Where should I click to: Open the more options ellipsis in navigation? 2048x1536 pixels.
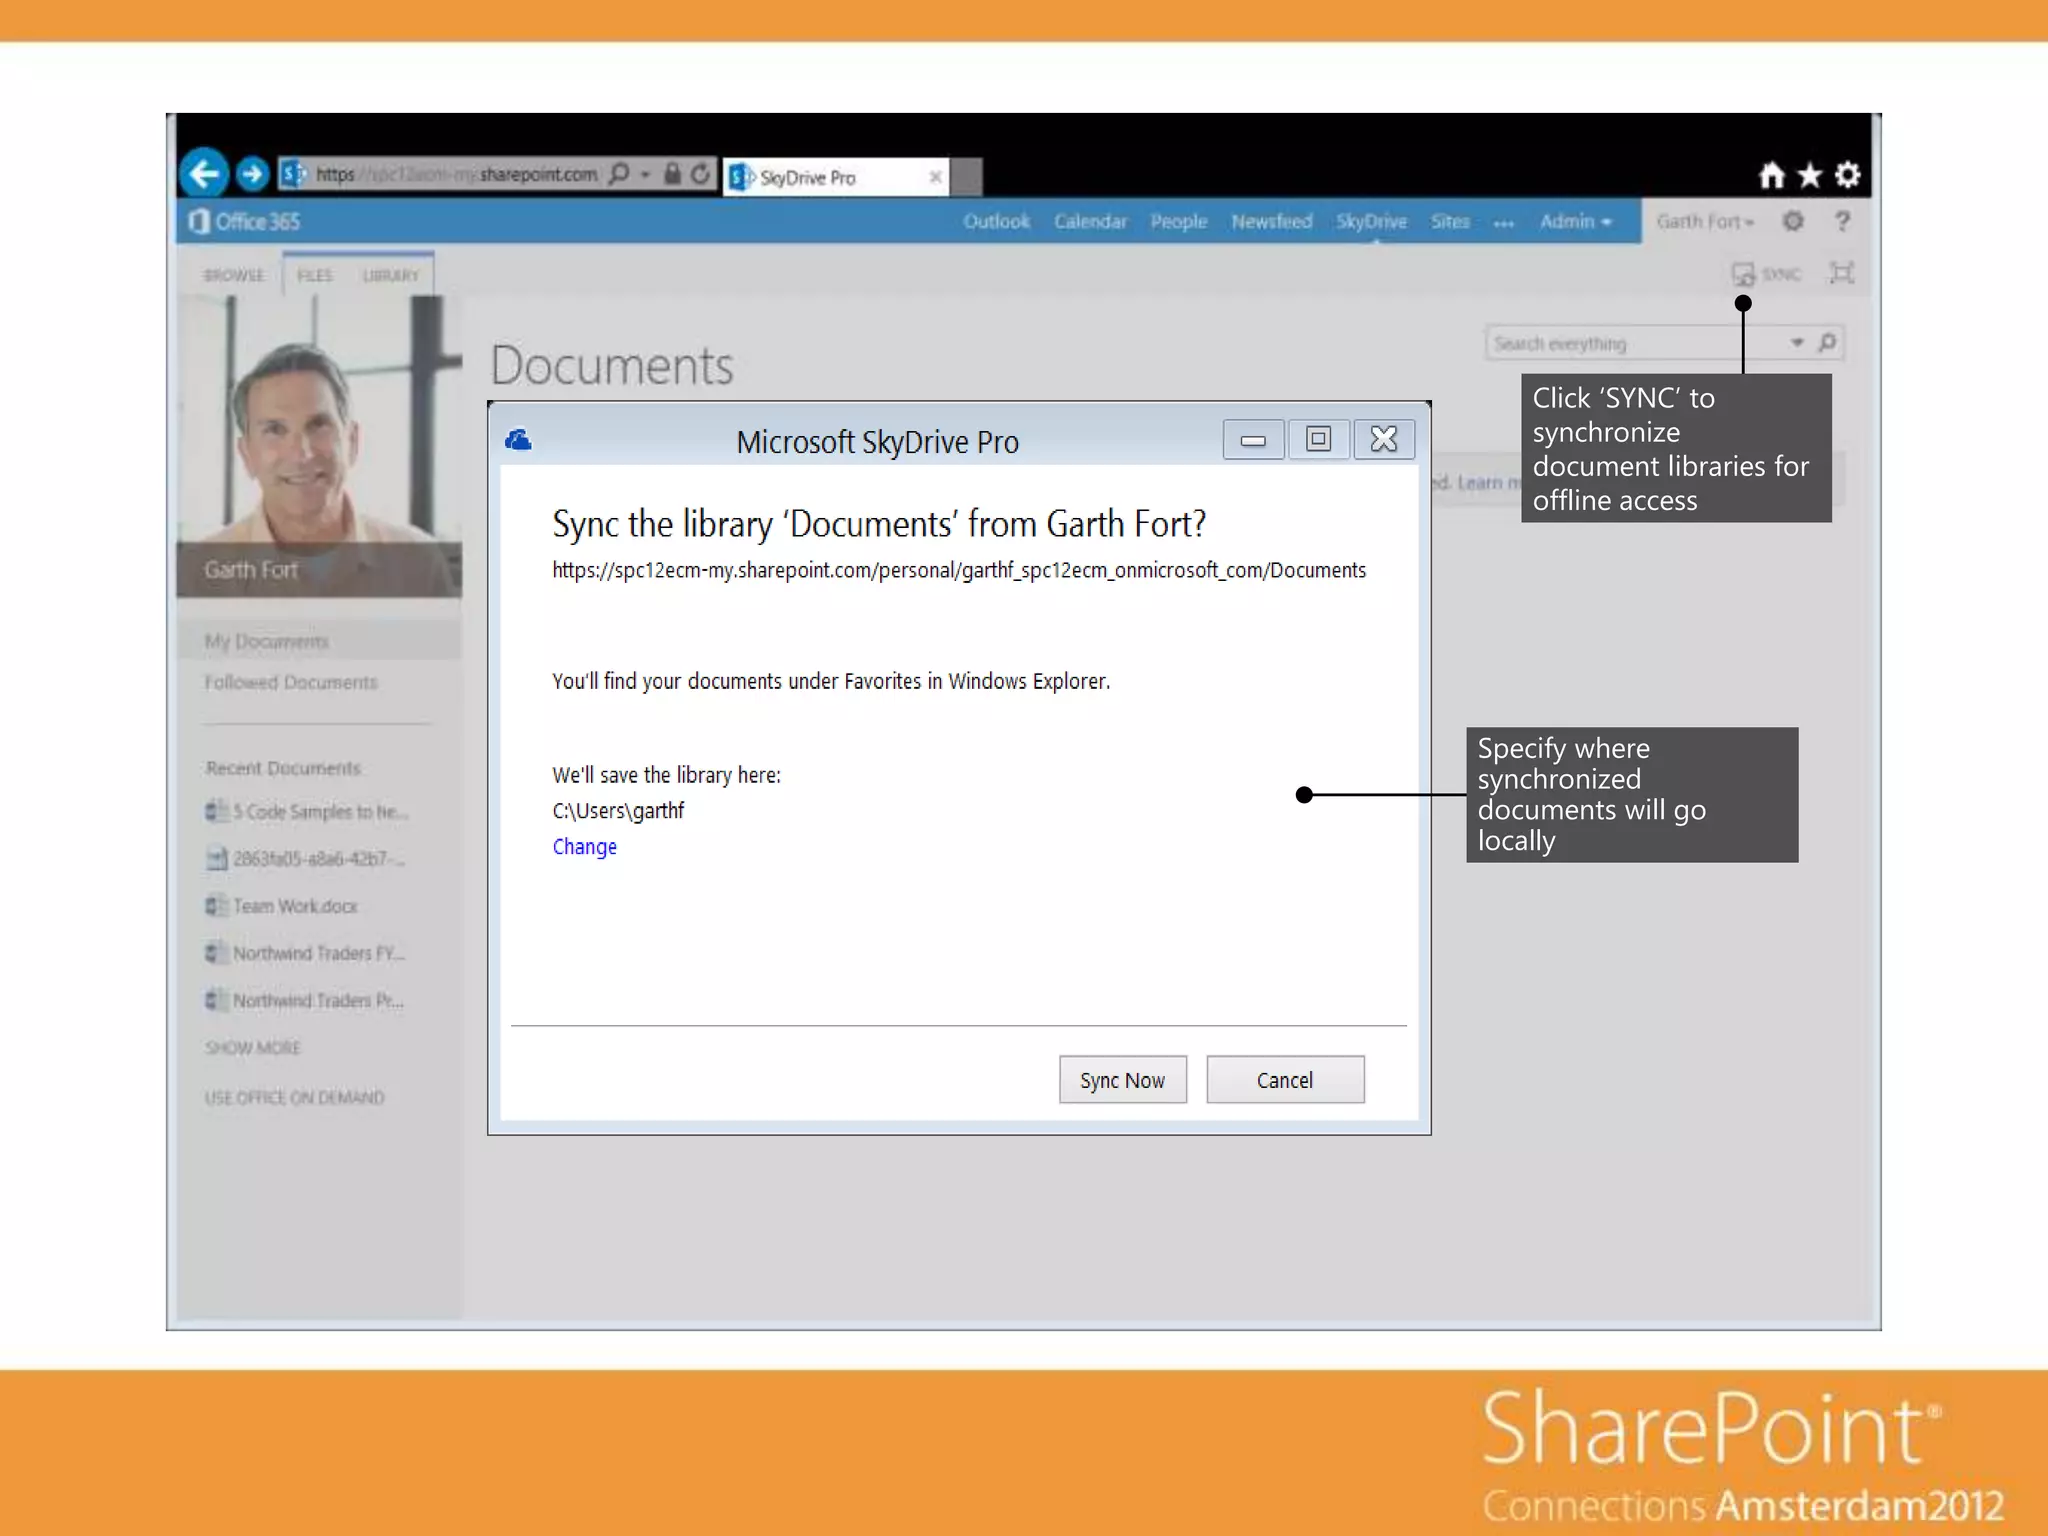pos(1503,223)
